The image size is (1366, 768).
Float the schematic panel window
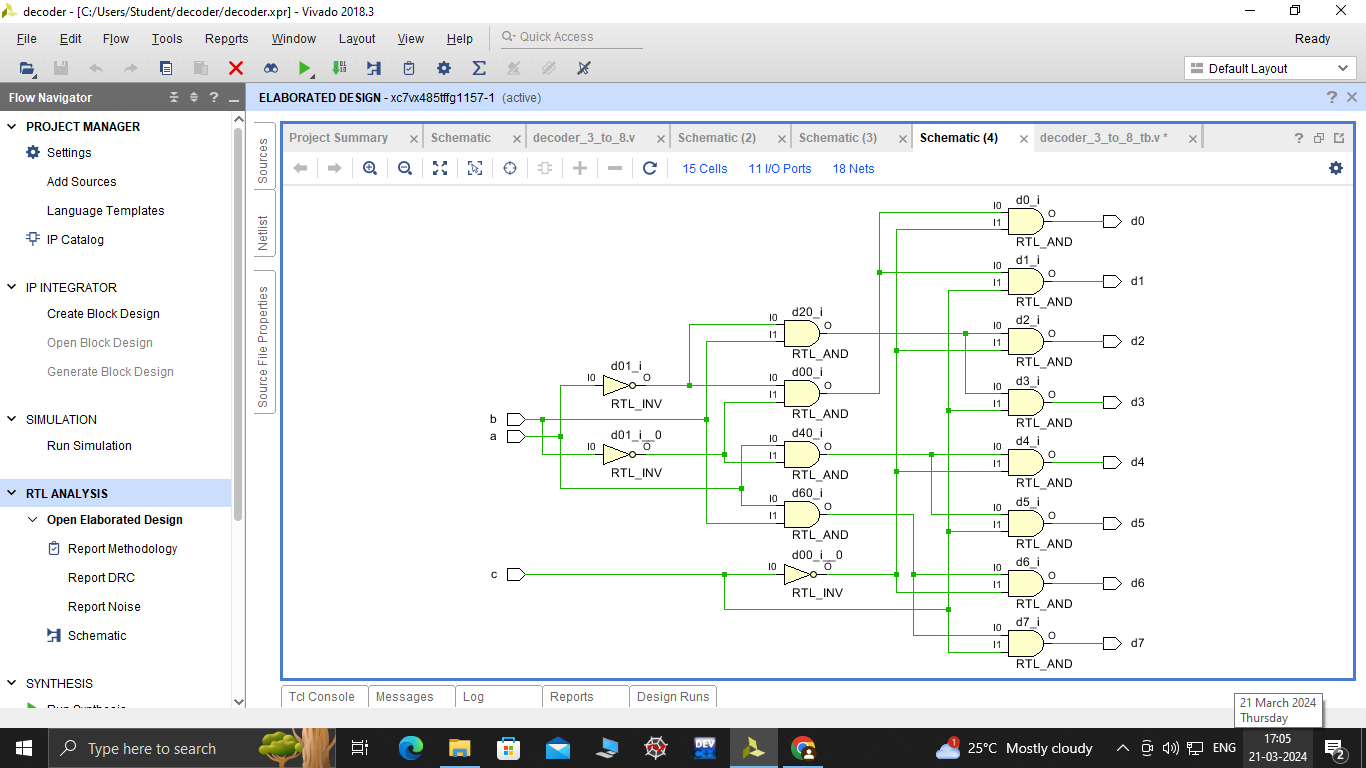tap(1319, 138)
